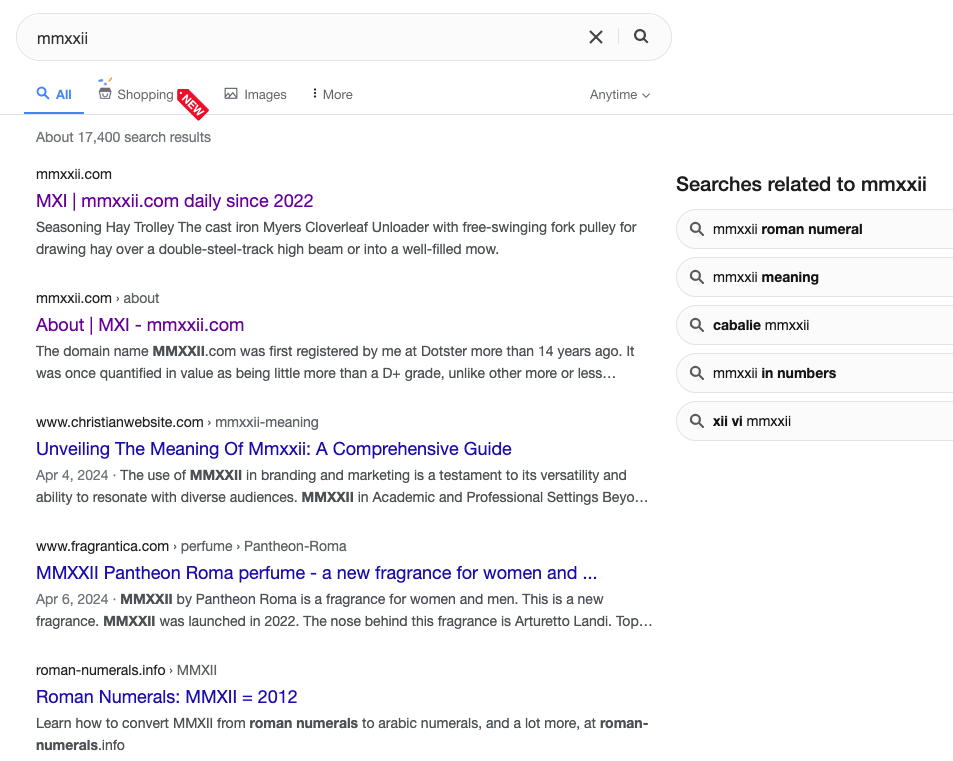Click the Images tab picture icon
The image size is (953, 761).
(231, 94)
